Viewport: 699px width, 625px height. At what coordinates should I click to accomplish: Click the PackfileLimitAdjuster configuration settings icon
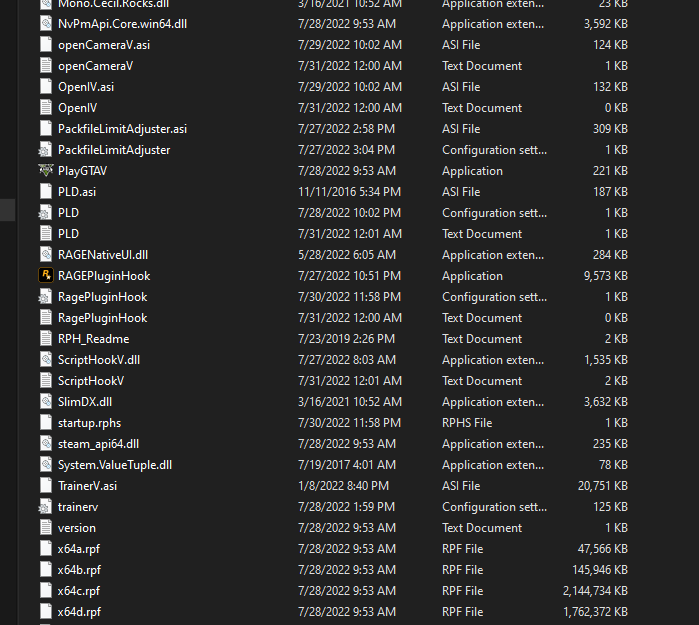tap(45, 150)
